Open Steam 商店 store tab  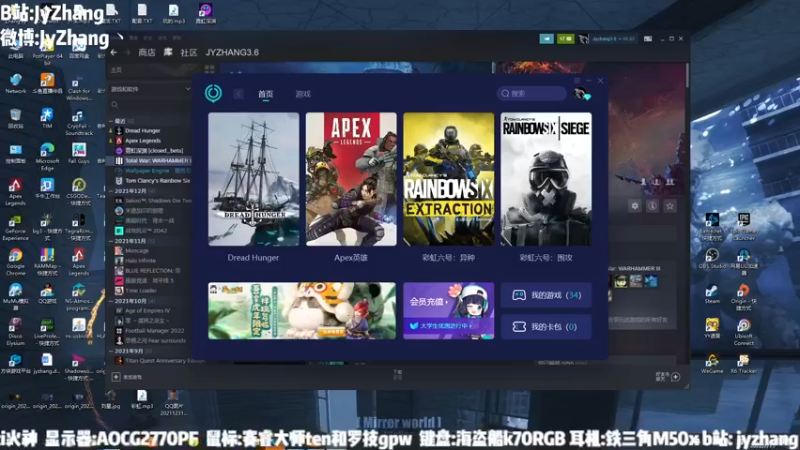pyautogui.click(x=146, y=52)
